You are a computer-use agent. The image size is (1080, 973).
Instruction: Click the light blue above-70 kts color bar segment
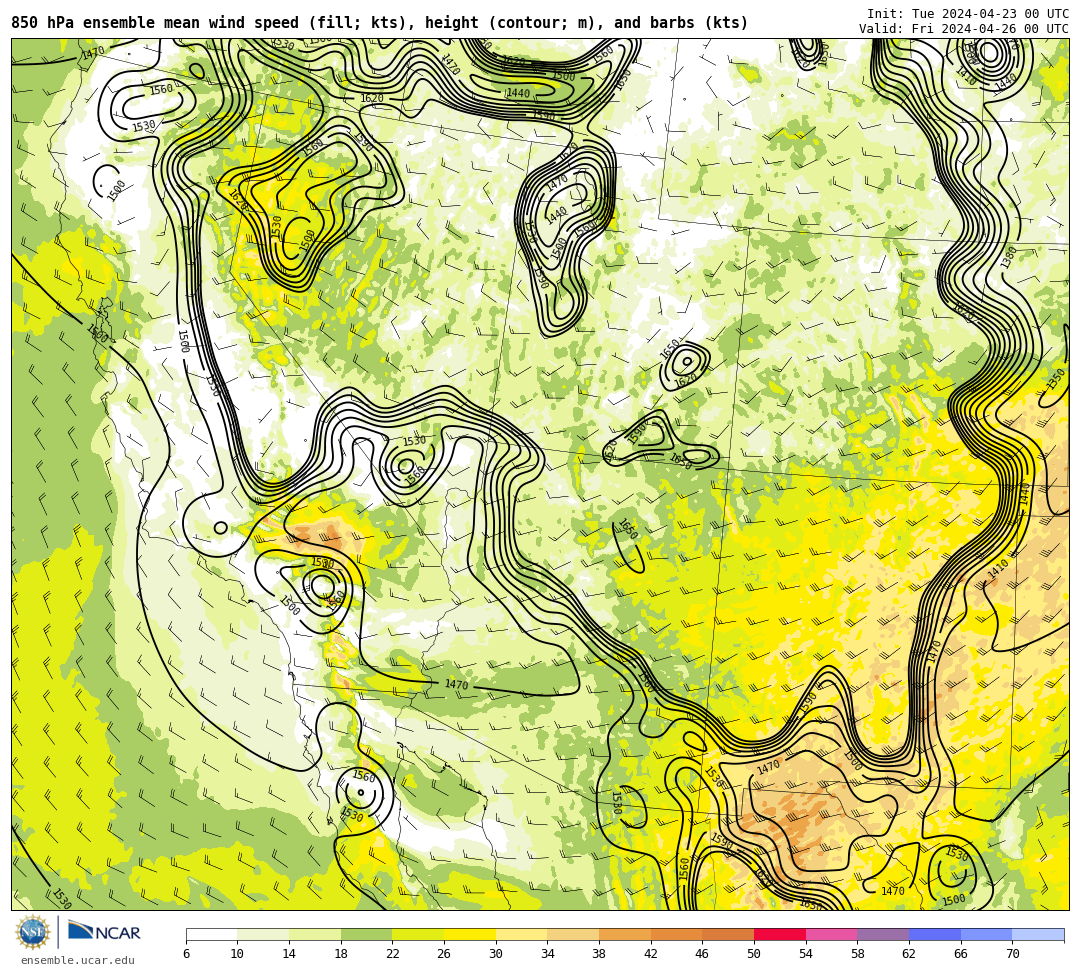[1038, 934]
